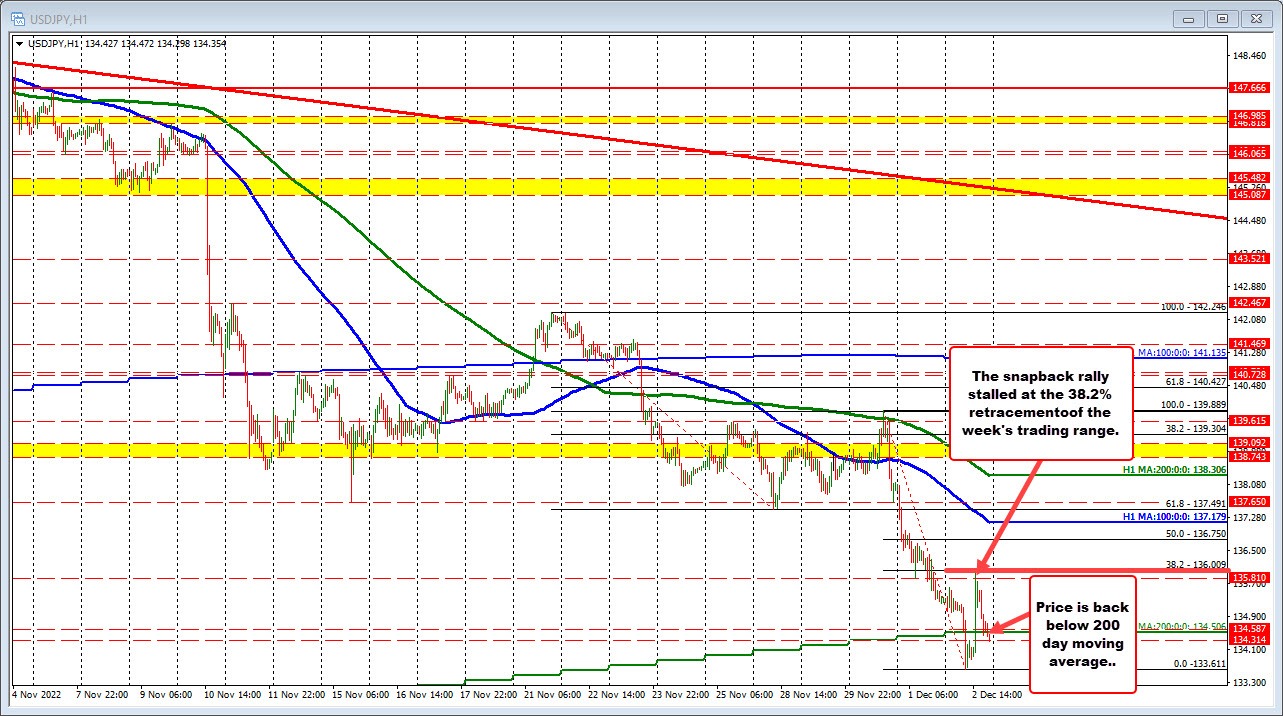Click the yellow highlight zone near 145.482

pyautogui.click(x=600, y=185)
